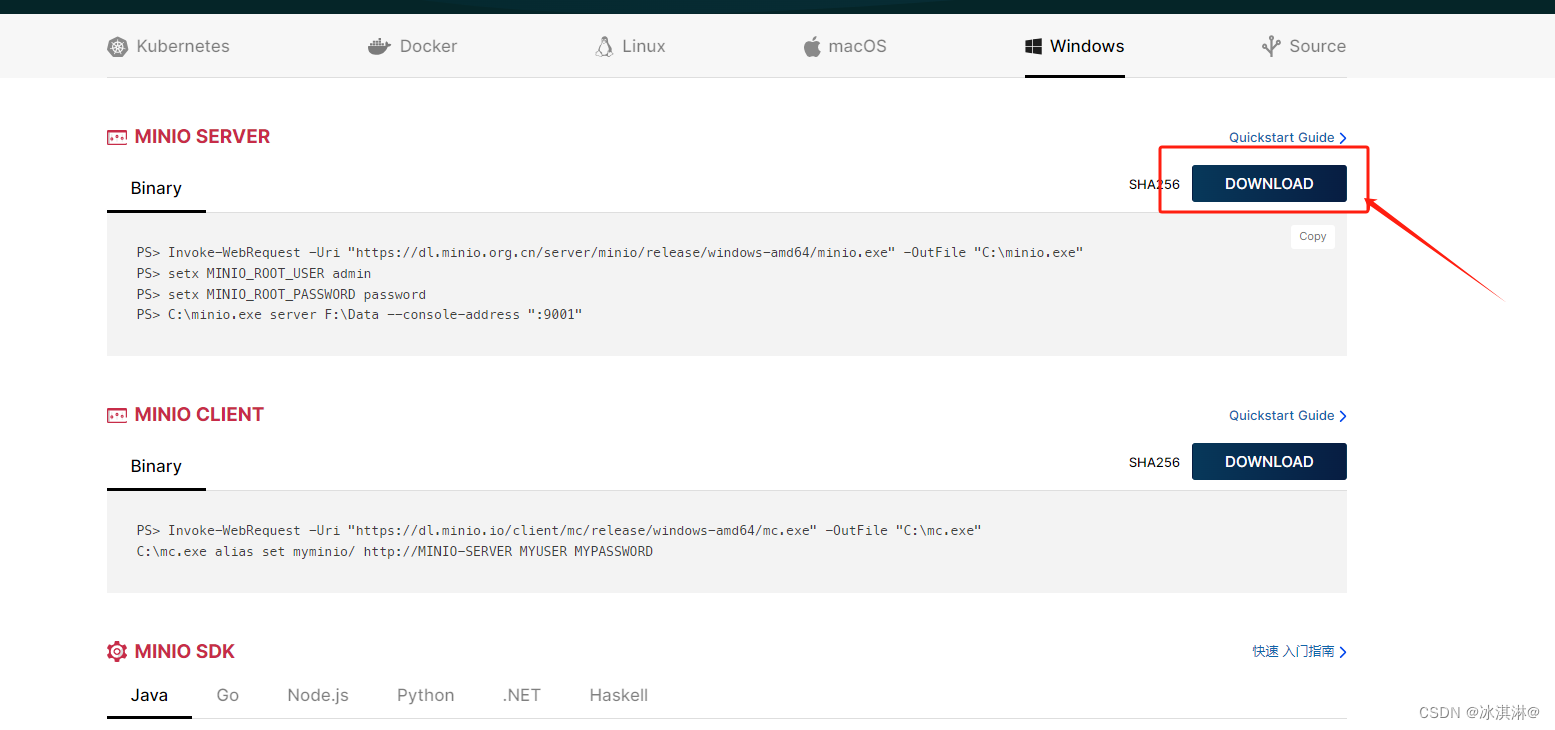Click the macOS apple icon

[812, 46]
